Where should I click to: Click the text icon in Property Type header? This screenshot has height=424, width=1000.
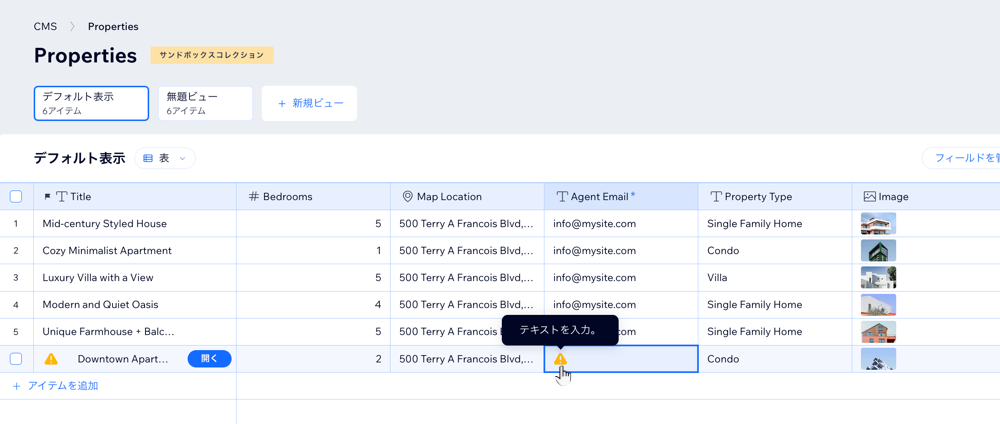click(x=715, y=197)
